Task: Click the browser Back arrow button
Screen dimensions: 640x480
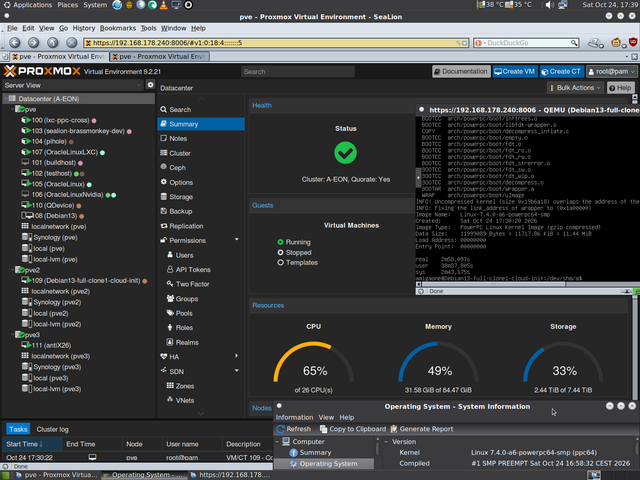Action: tap(15, 42)
